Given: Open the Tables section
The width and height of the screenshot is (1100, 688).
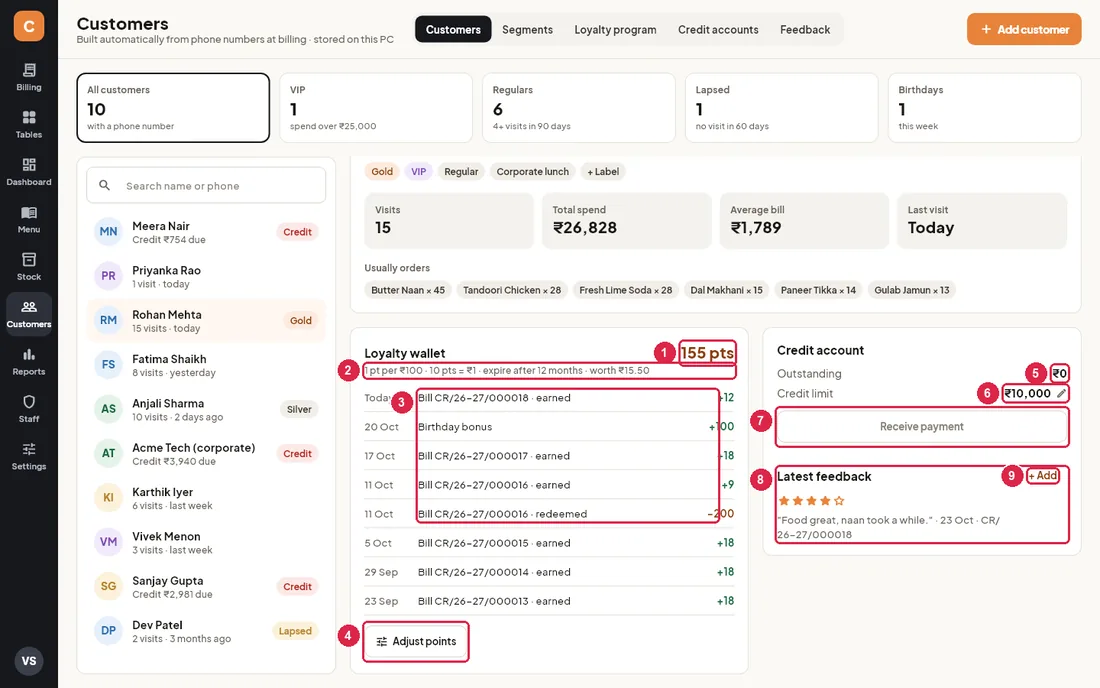Looking at the screenshot, I should [x=29, y=125].
